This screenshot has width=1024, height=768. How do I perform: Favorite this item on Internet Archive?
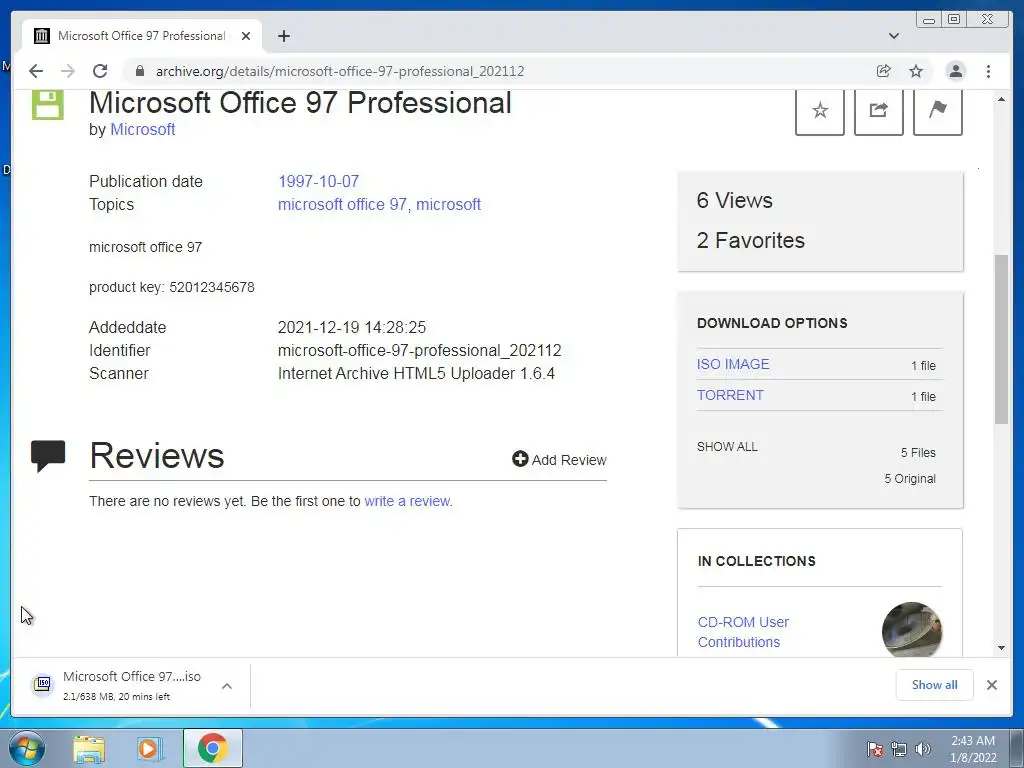click(x=820, y=110)
